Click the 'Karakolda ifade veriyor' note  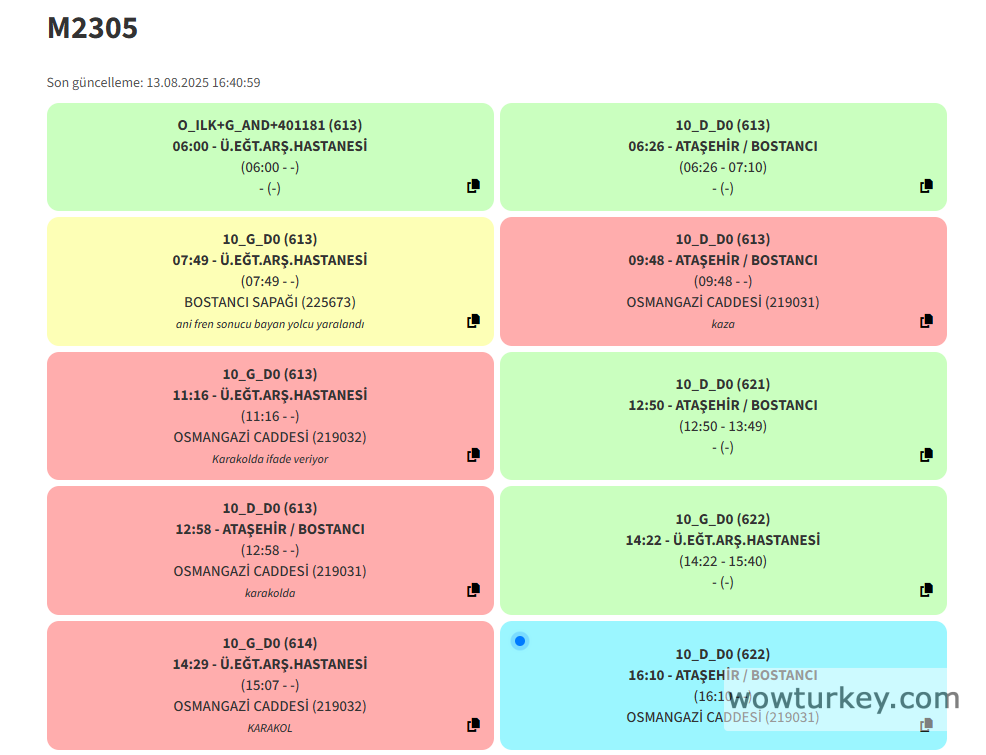pos(270,459)
